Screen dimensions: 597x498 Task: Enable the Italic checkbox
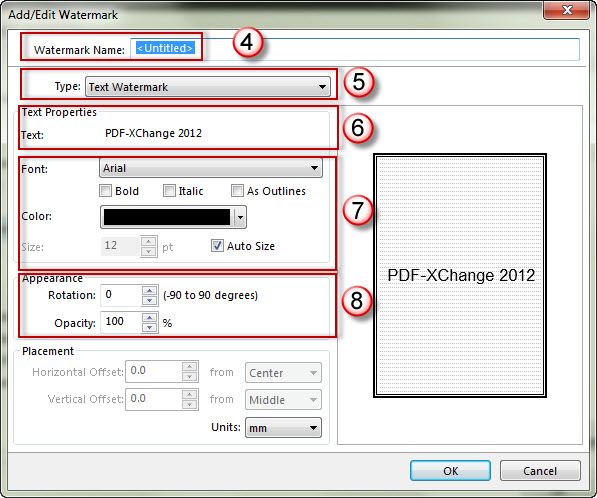point(169,190)
